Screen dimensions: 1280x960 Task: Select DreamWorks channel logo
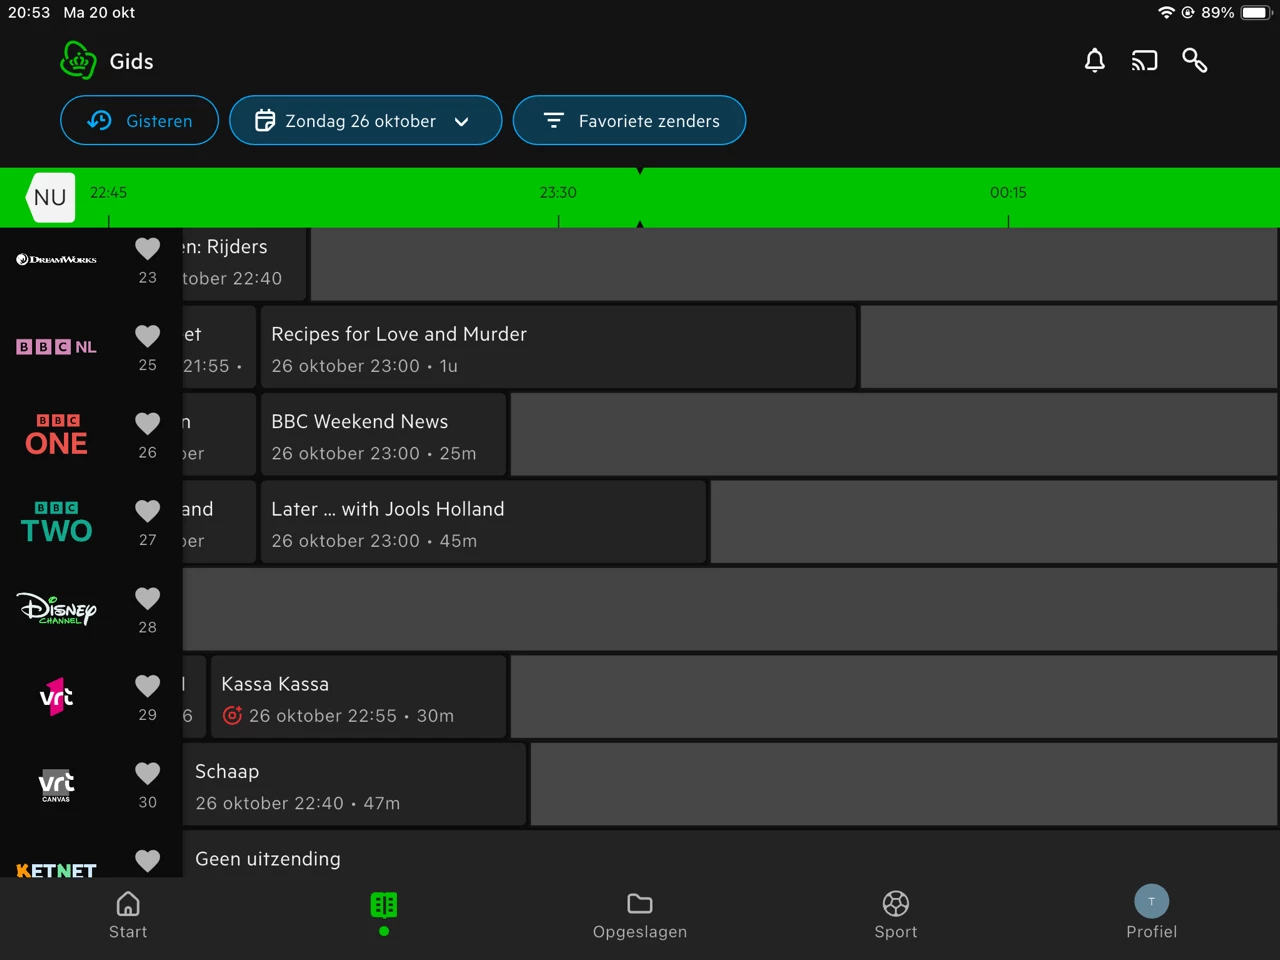click(x=56, y=260)
